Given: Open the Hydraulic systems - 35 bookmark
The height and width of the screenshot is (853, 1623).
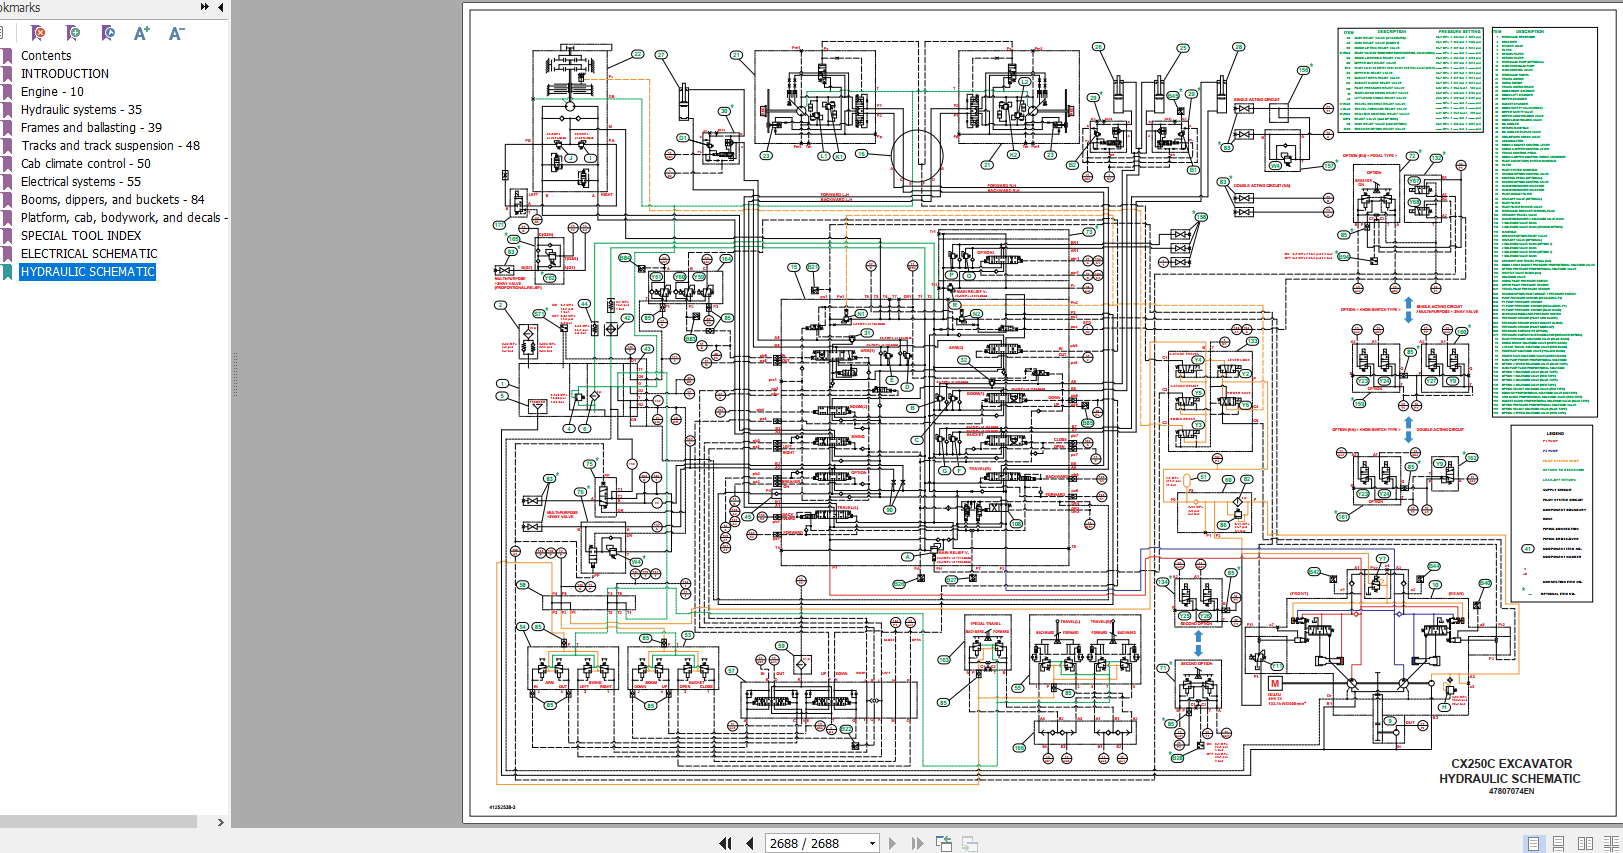Looking at the screenshot, I should coord(81,109).
